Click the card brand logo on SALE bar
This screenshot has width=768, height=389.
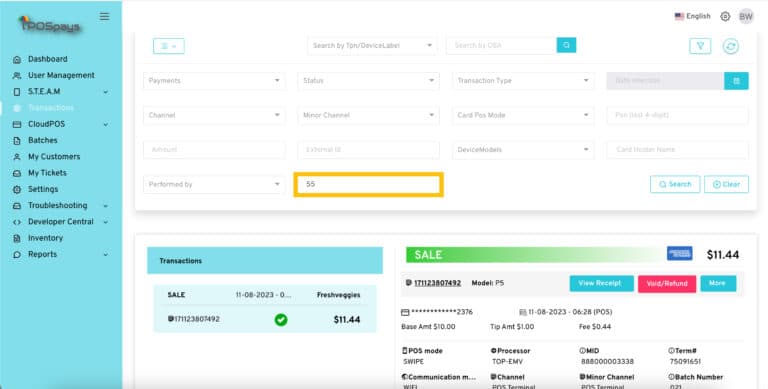coord(679,253)
